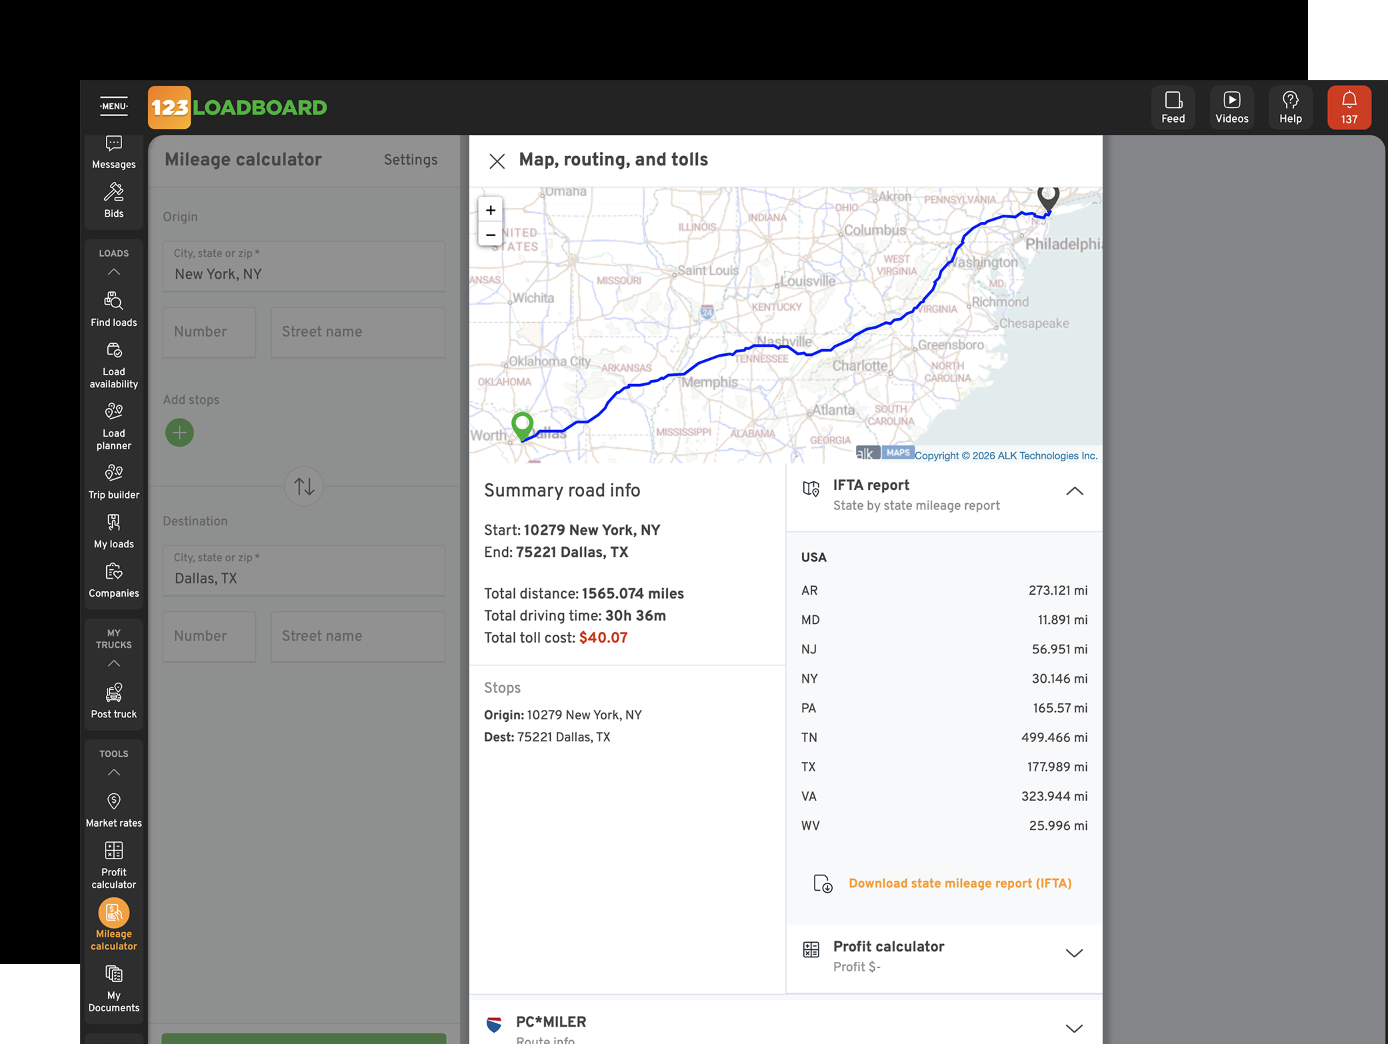Image resolution: width=1388 pixels, height=1044 pixels.
Task: Open the Feed panel
Action: [1173, 107]
